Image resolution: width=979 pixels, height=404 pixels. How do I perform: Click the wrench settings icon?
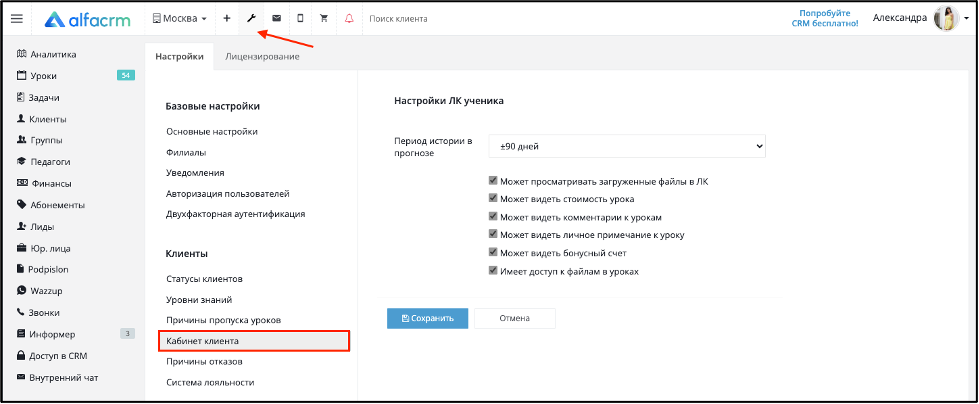(251, 19)
